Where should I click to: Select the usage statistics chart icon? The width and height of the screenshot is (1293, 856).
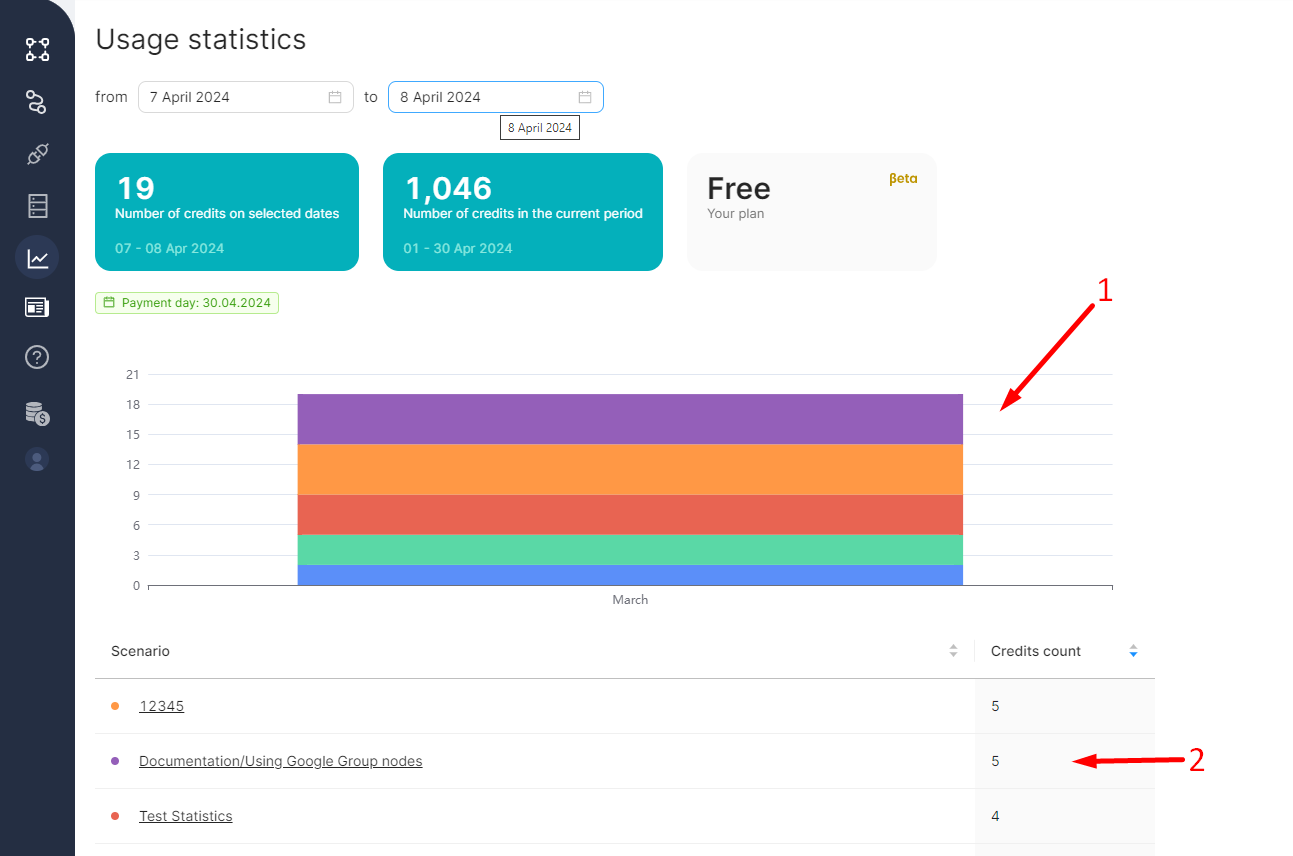[x=37, y=258]
